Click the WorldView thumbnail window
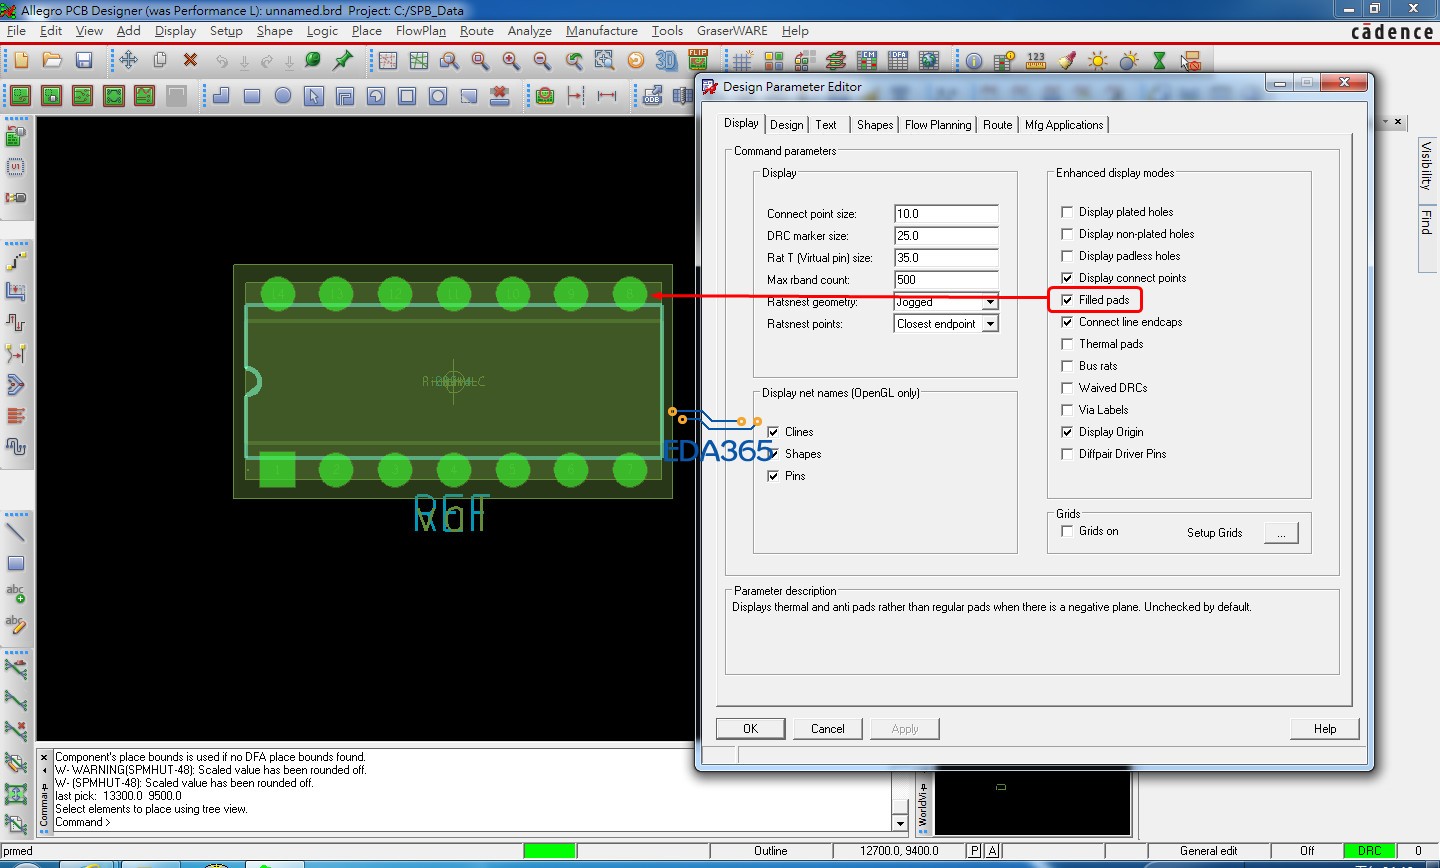1440x868 pixels. 1033,803
